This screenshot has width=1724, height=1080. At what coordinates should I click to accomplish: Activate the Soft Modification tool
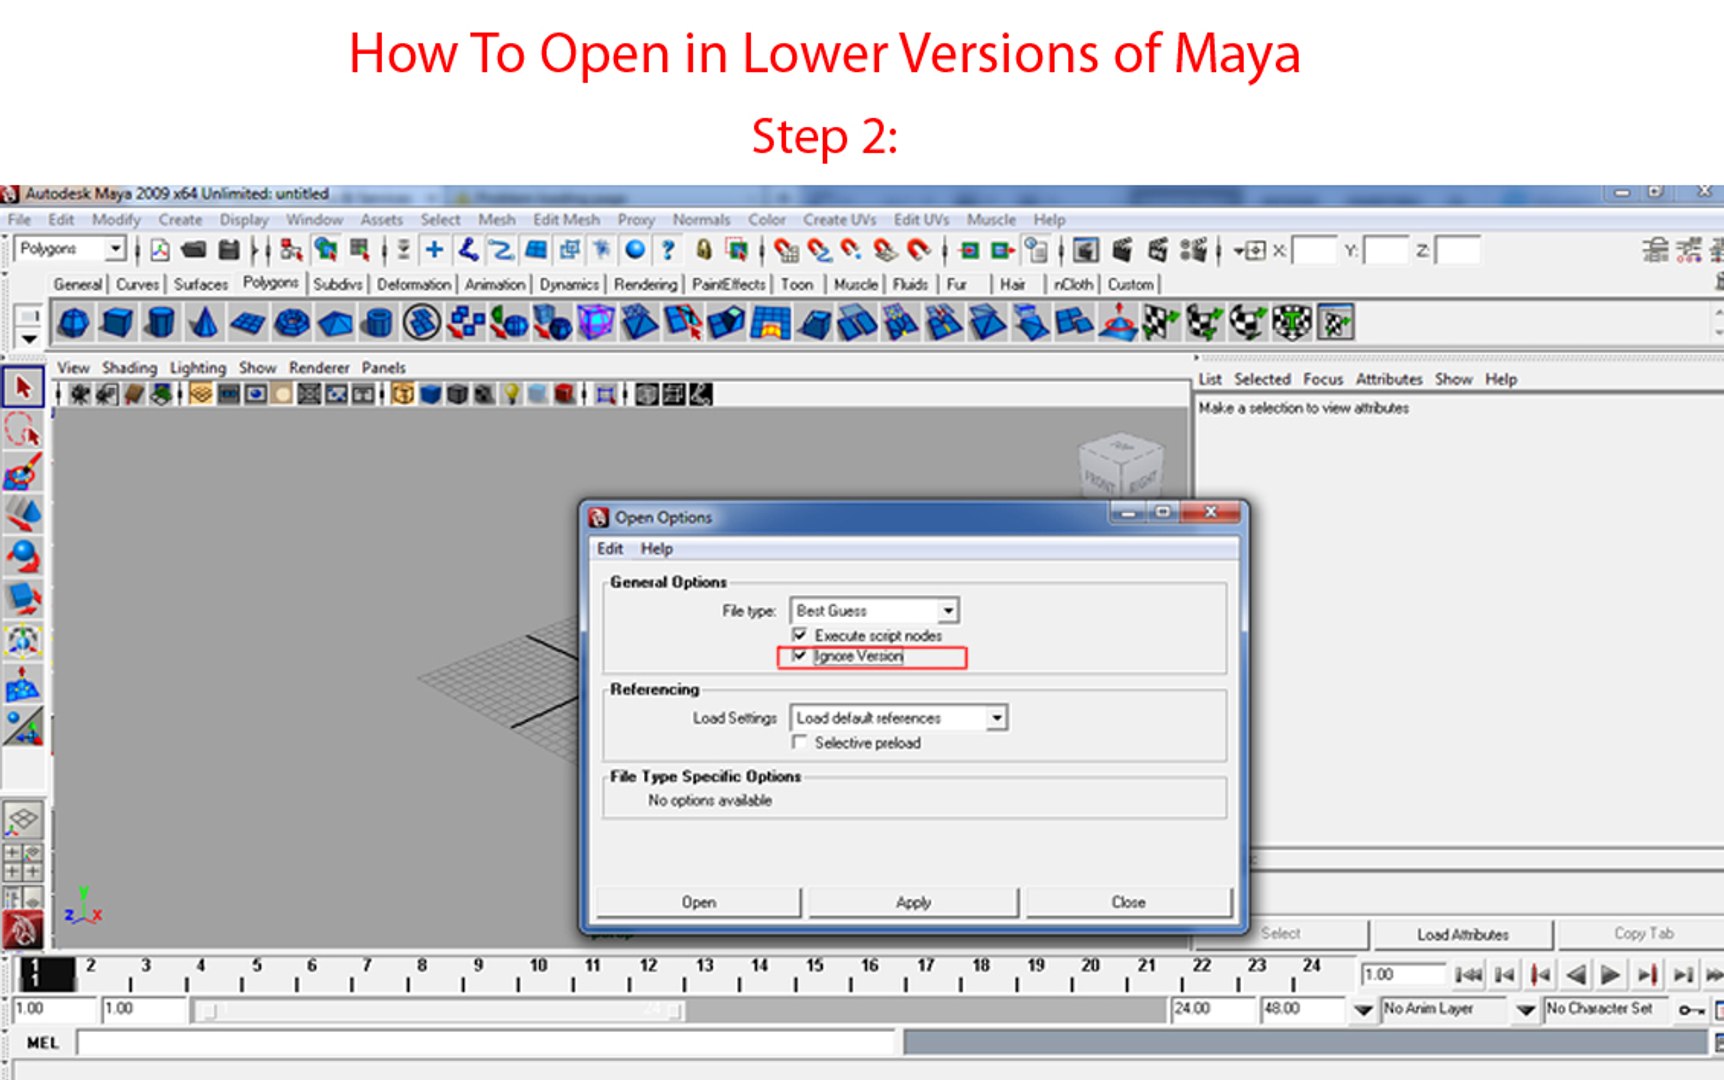pos(23,685)
